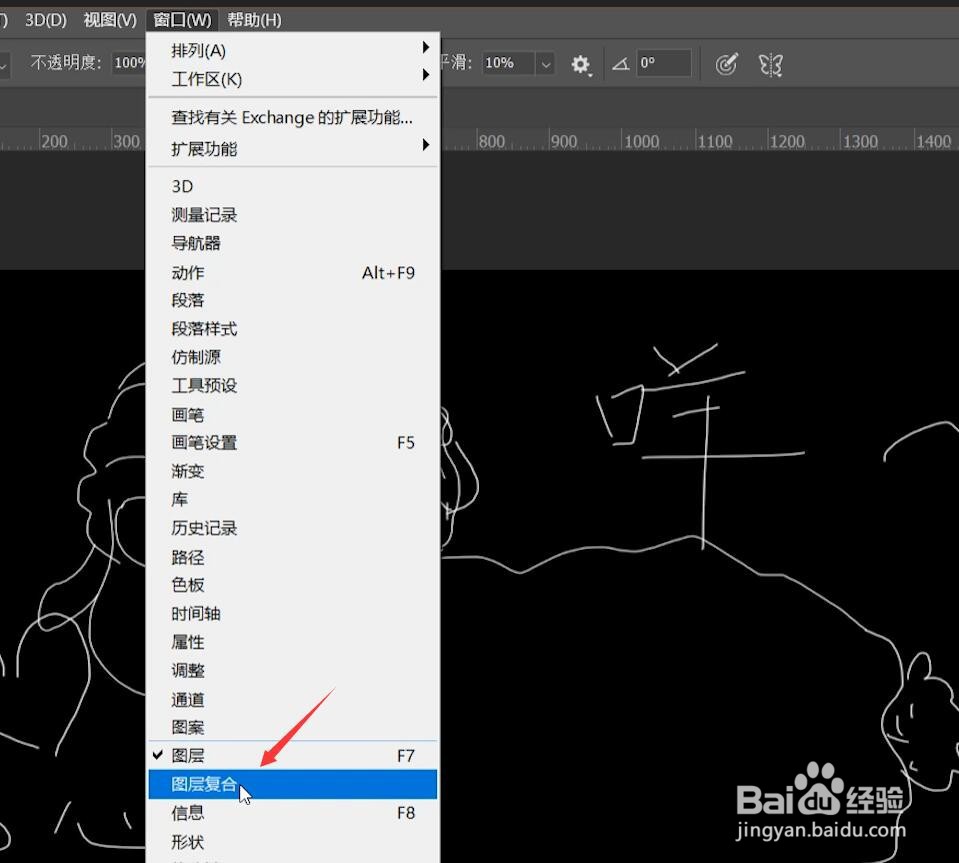Screen dimensions: 959x863
Task: Click the opacity 100% value field
Action: tap(129, 62)
